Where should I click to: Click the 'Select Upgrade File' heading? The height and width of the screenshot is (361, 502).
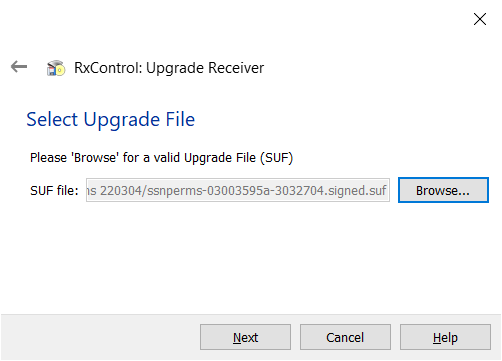click(x=111, y=120)
